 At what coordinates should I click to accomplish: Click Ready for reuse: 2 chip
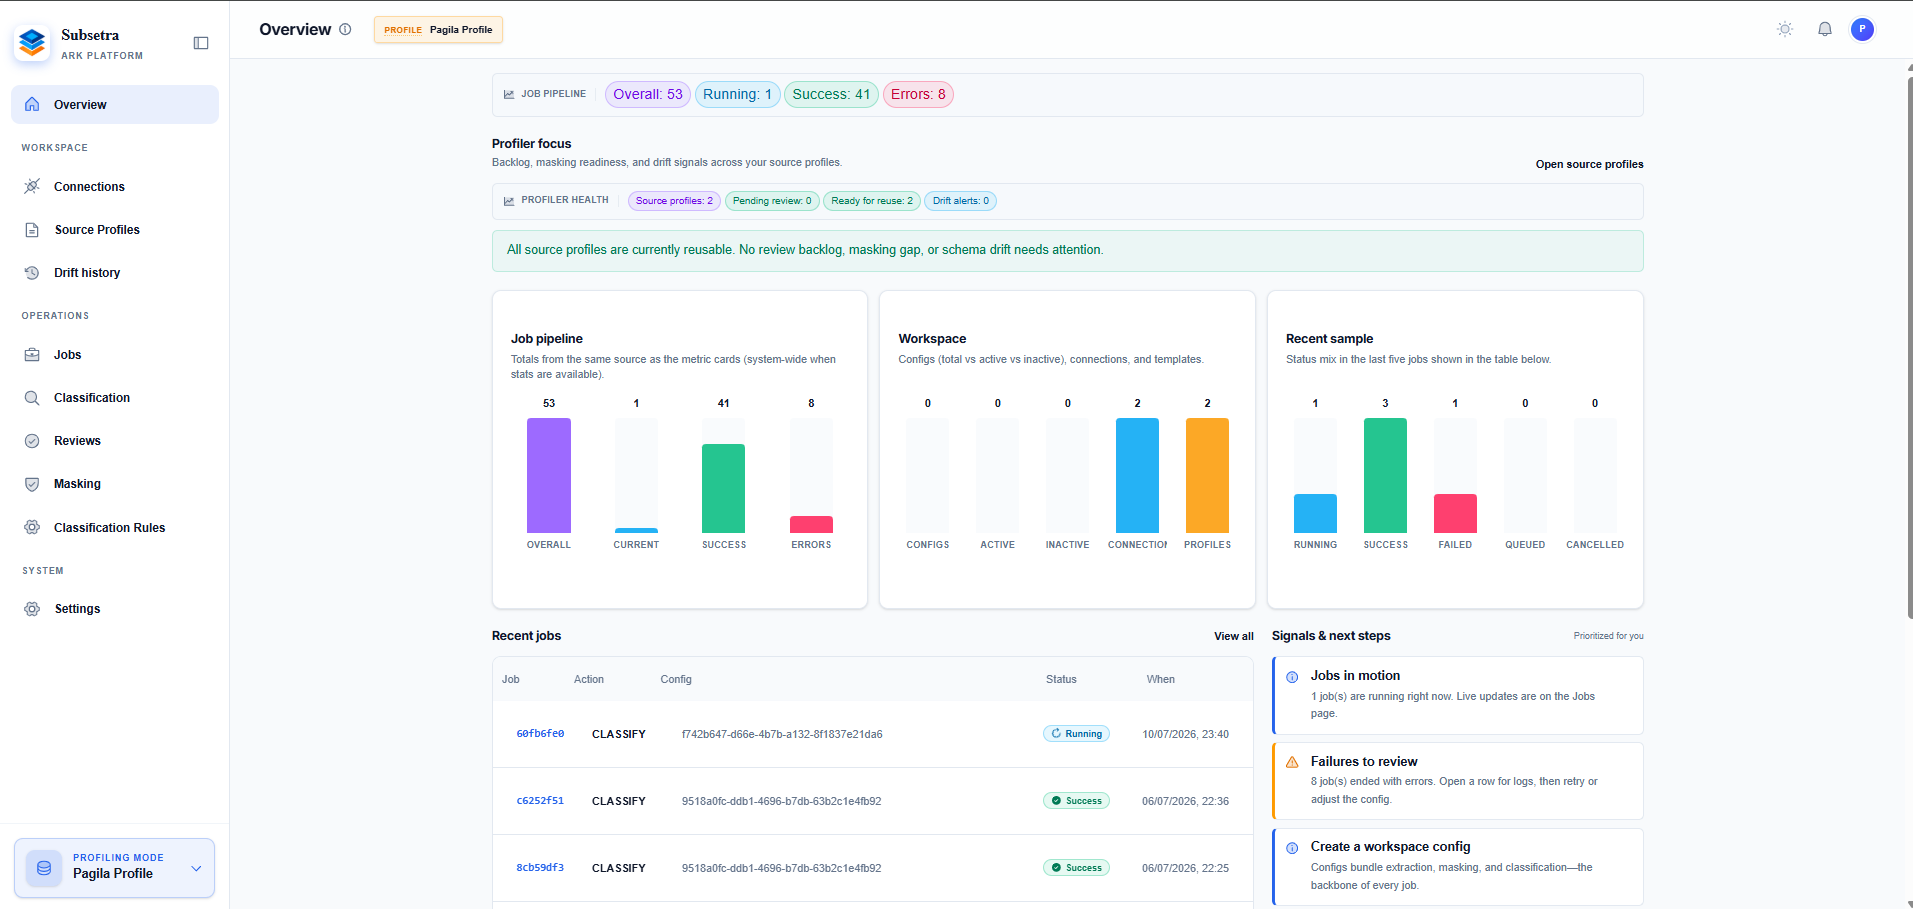(x=872, y=200)
